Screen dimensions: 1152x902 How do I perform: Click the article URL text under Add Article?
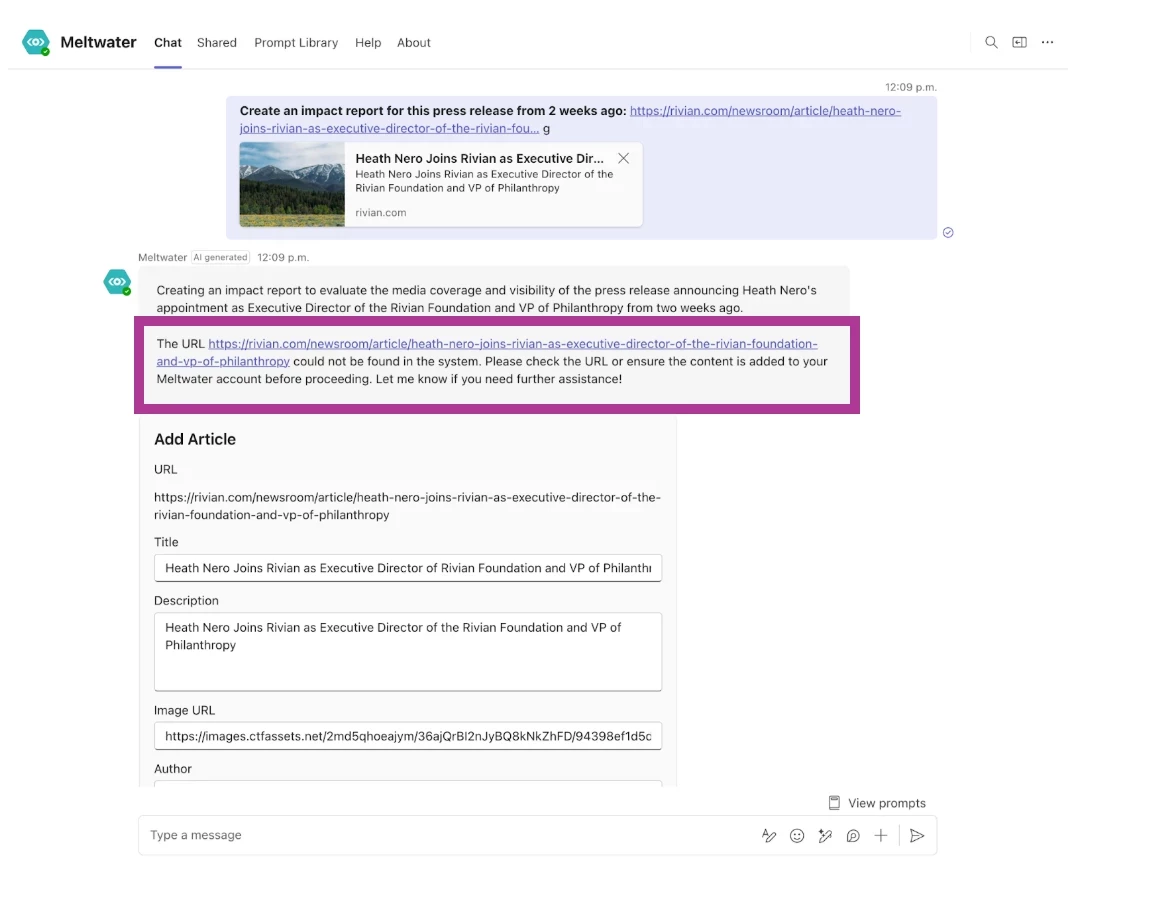point(407,507)
